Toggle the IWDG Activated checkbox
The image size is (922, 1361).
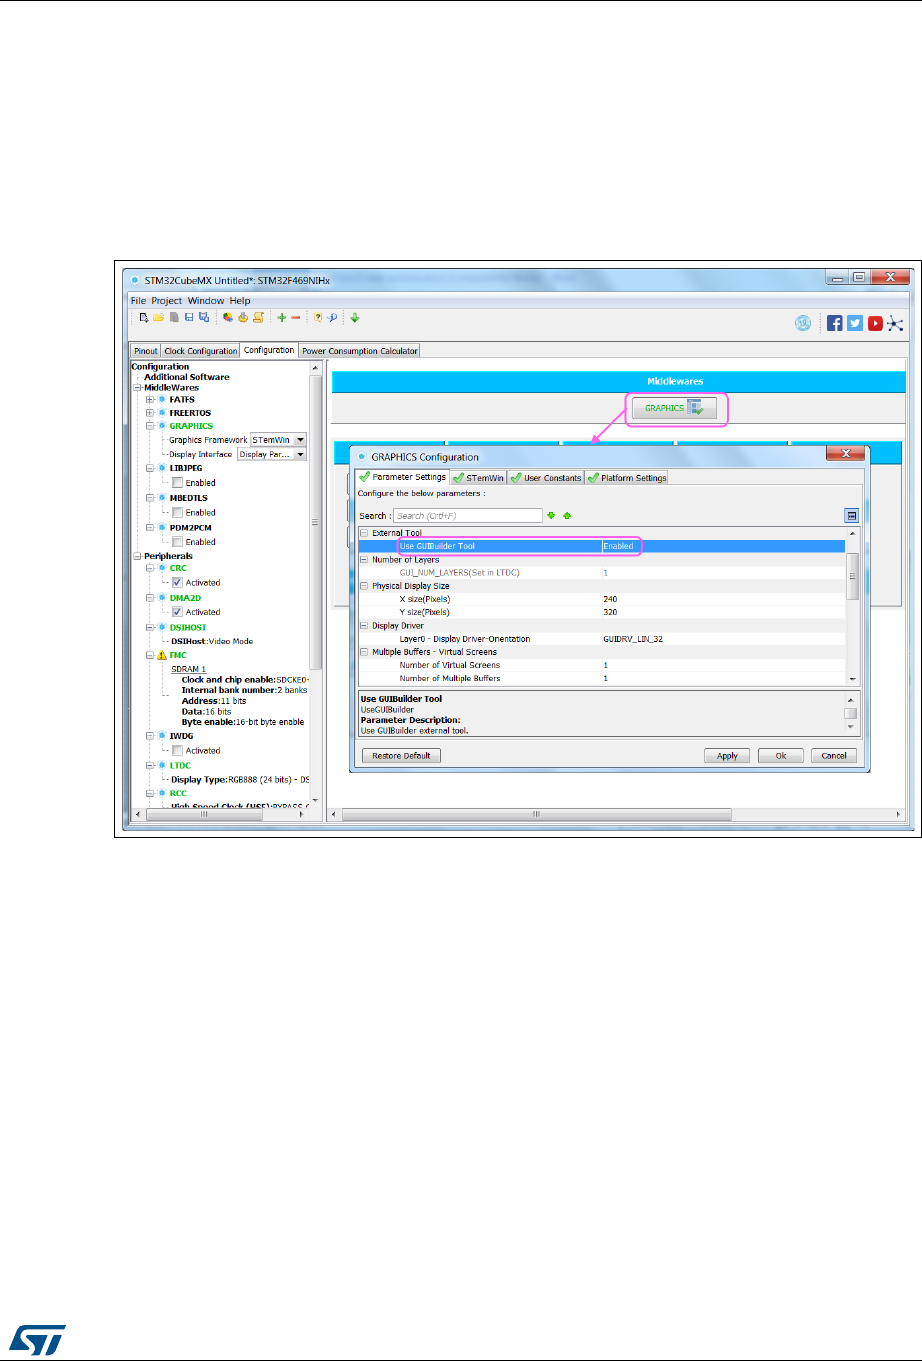(x=177, y=750)
